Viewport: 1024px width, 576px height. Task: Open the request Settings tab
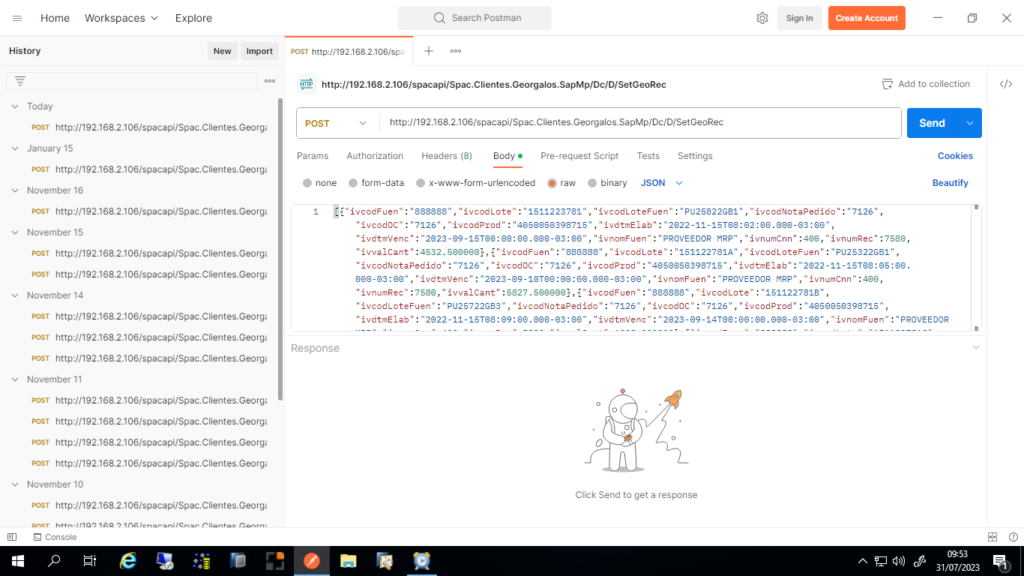[x=695, y=156]
